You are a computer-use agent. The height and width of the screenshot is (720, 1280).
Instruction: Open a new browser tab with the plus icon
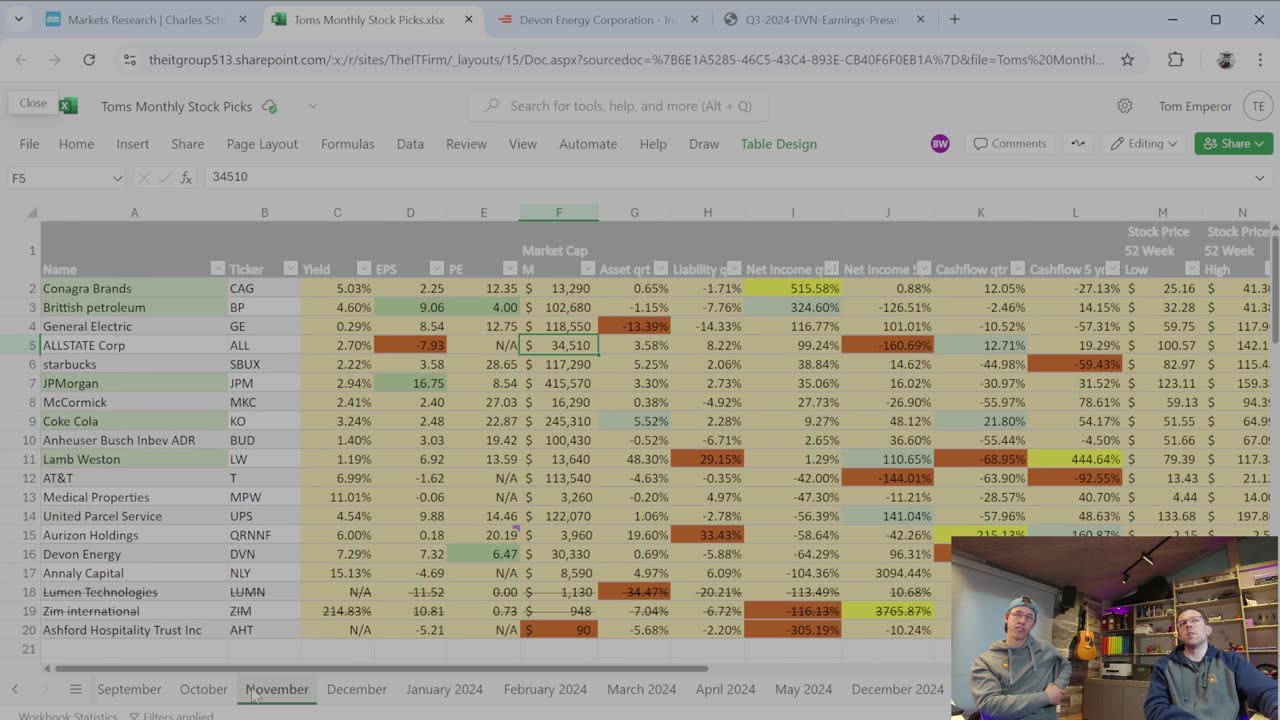click(954, 19)
